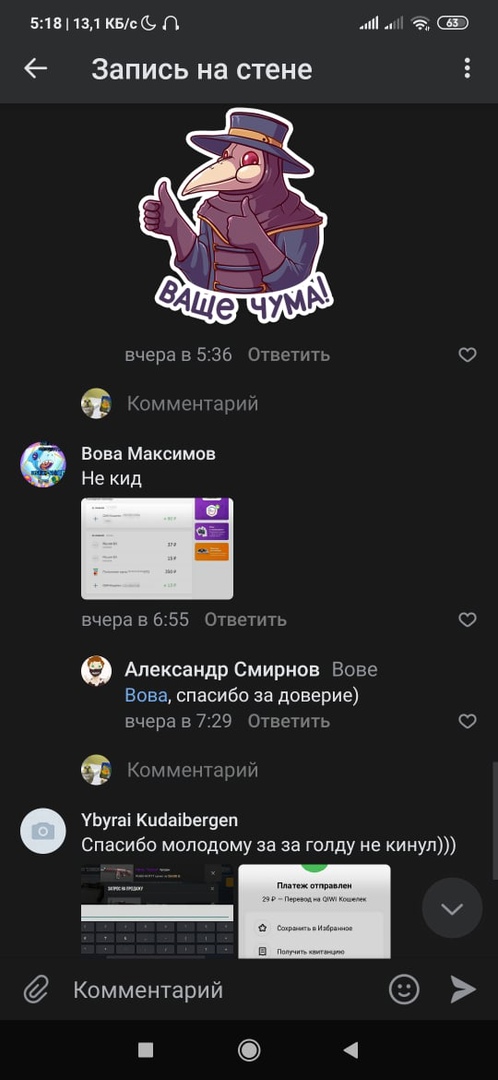Open the three-dot options menu
The image size is (498, 1080).
(467, 68)
